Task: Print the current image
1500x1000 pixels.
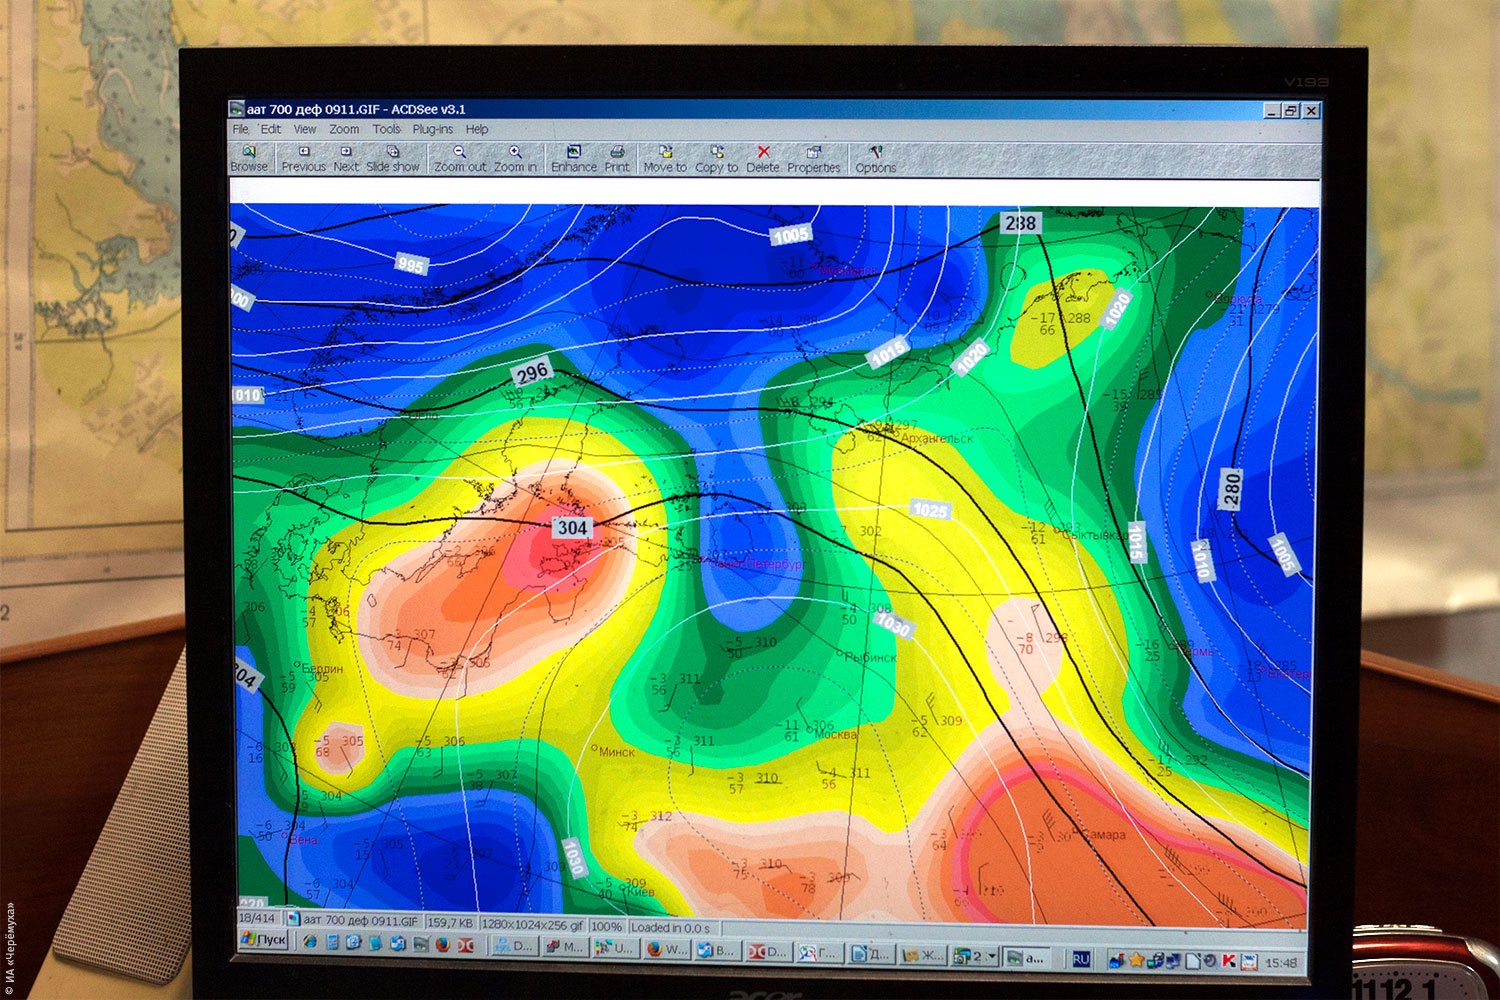Action: (617, 159)
